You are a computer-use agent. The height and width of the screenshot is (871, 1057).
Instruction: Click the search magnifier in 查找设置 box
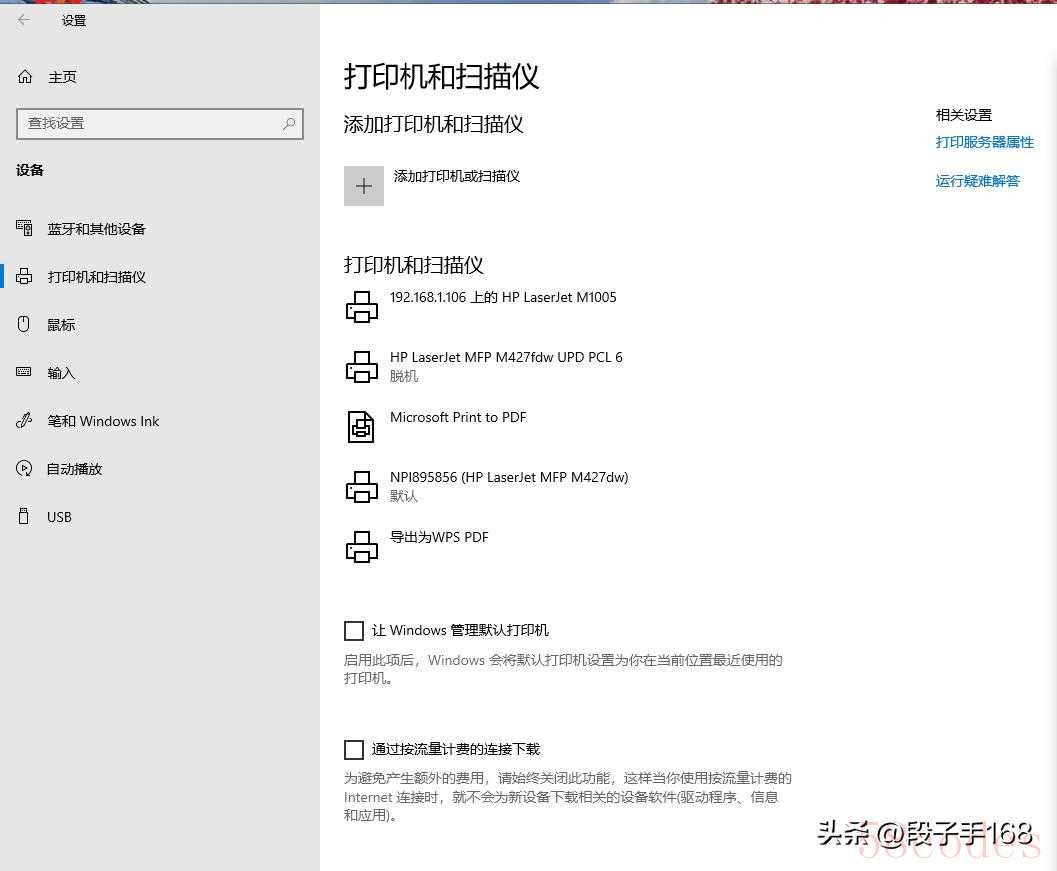point(289,123)
